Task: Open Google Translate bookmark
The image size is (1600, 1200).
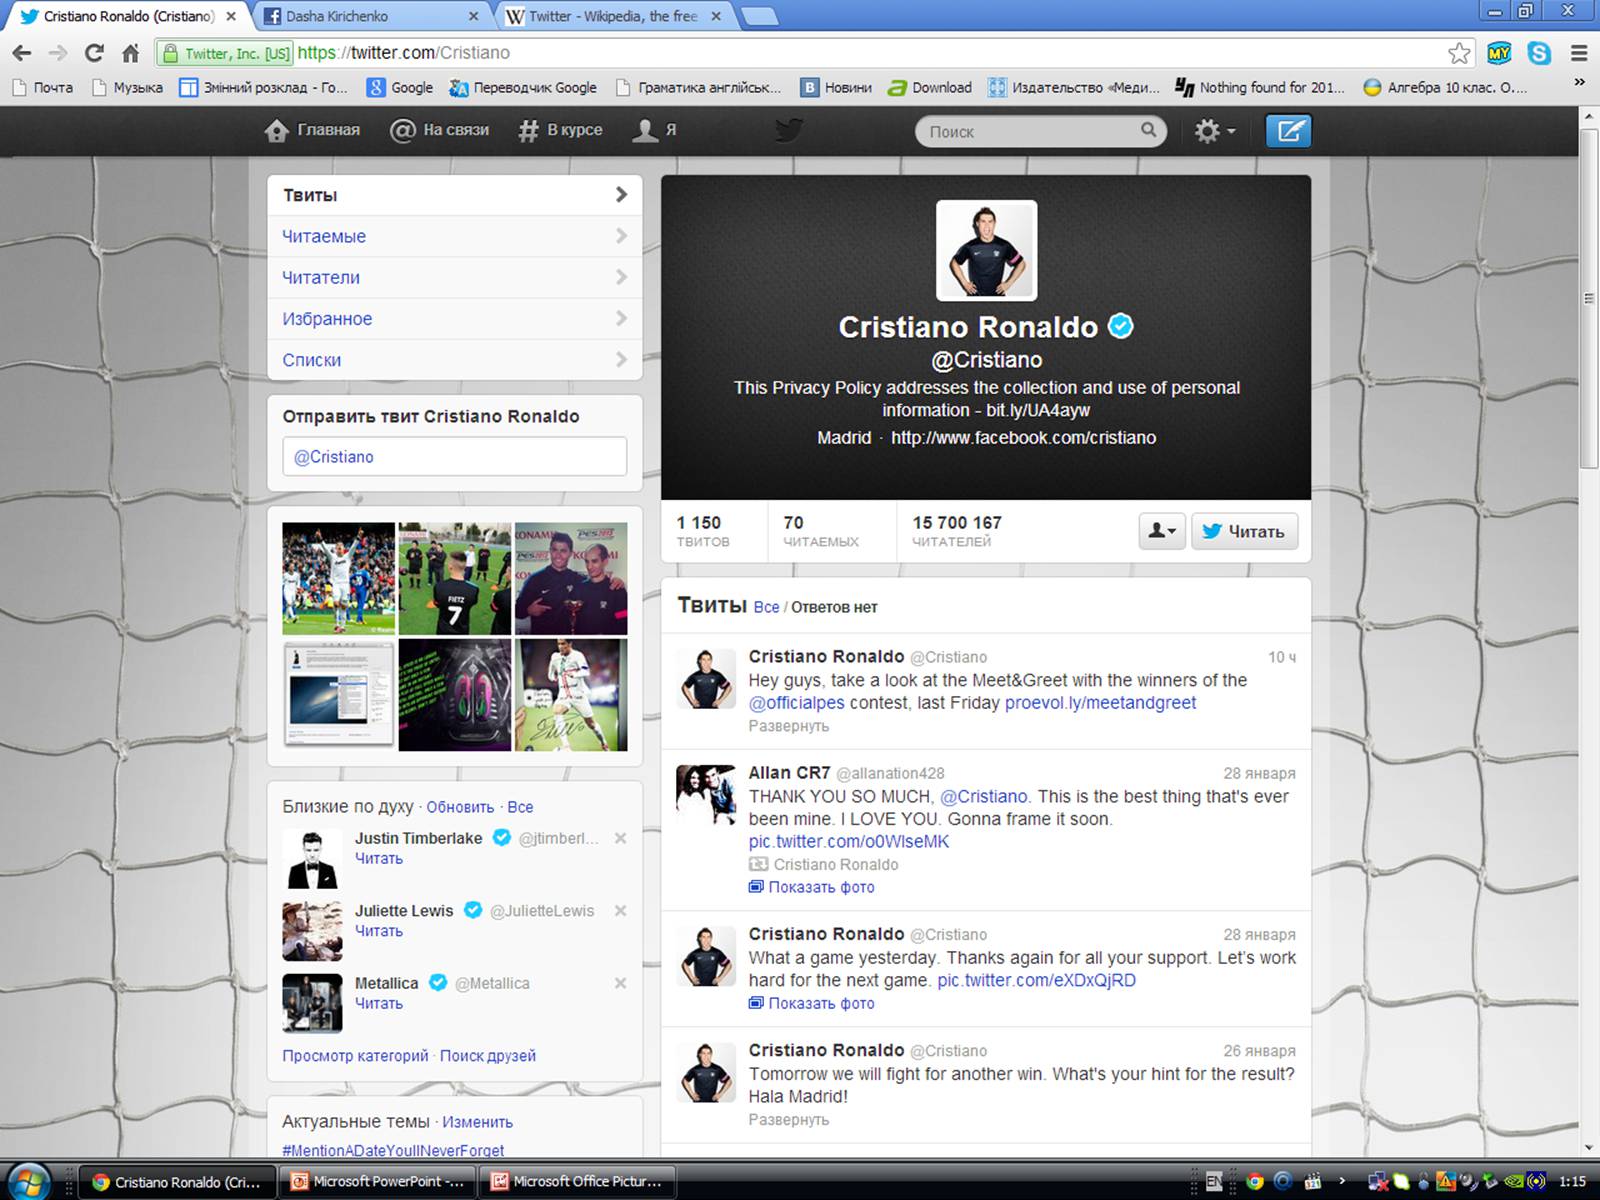Action: click(523, 87)
